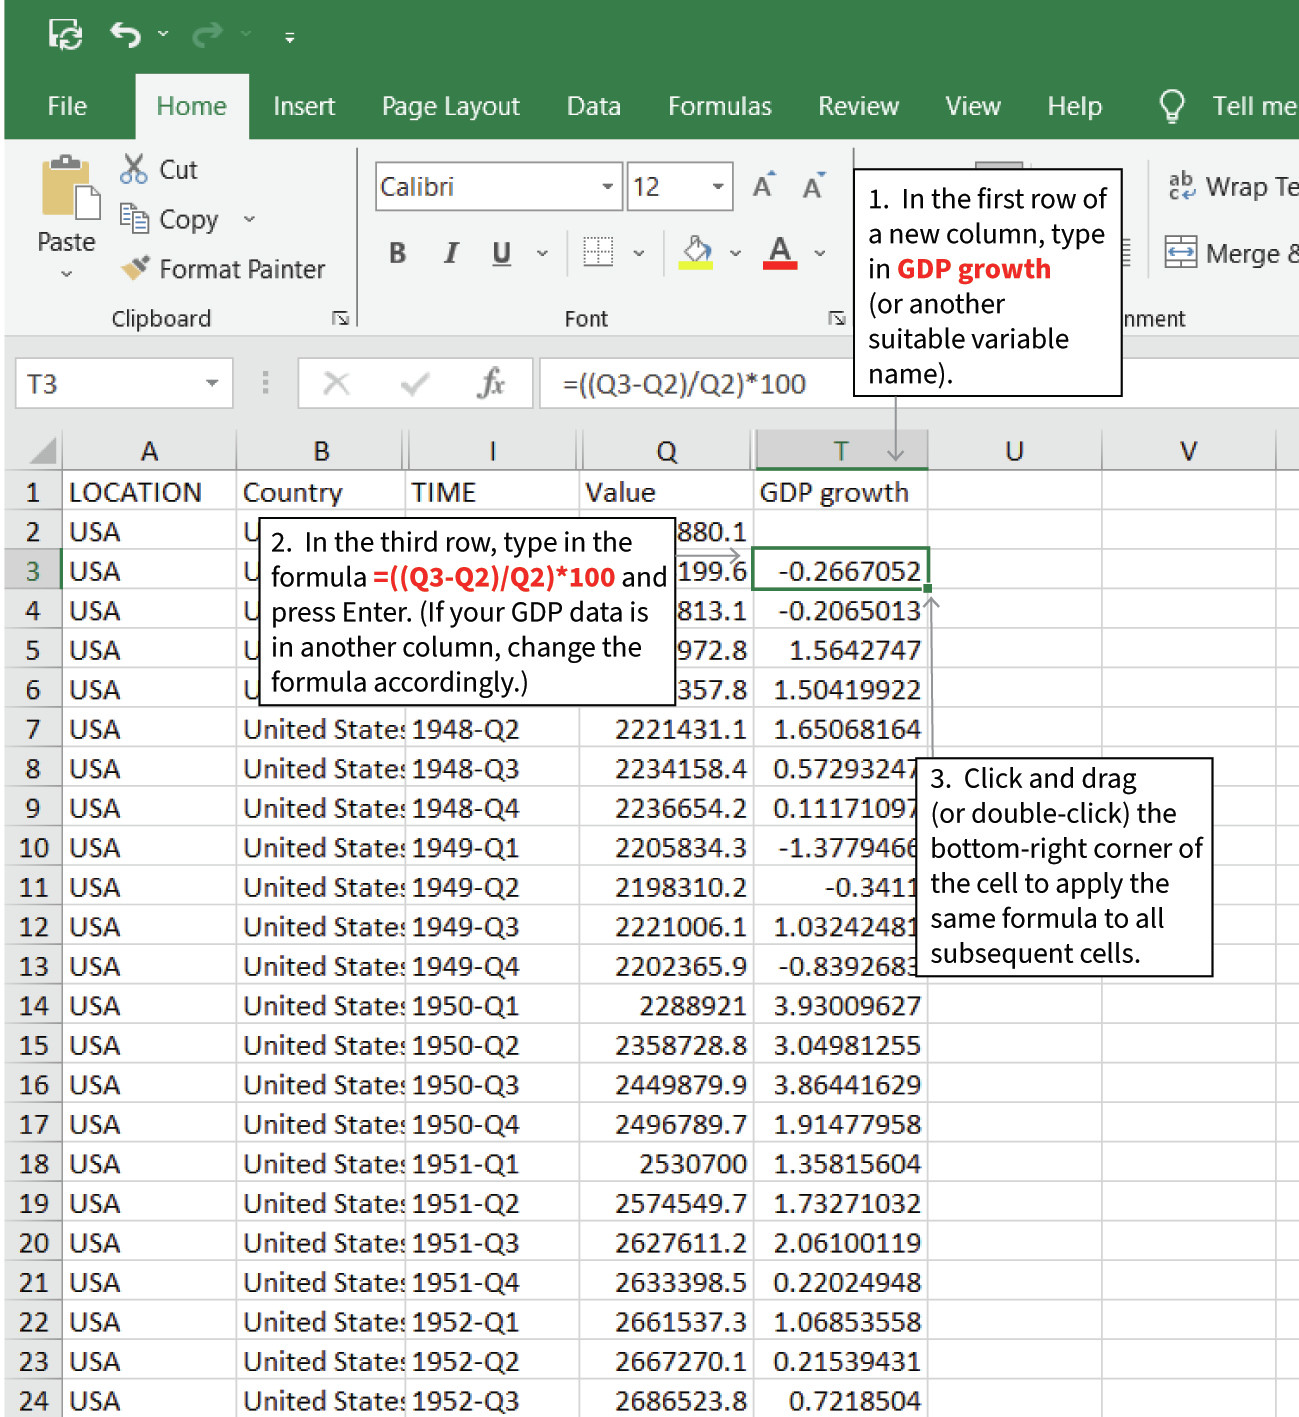Click the Copy icon
This screenshot has width=1299, height=1417.
tap(135, 218)
